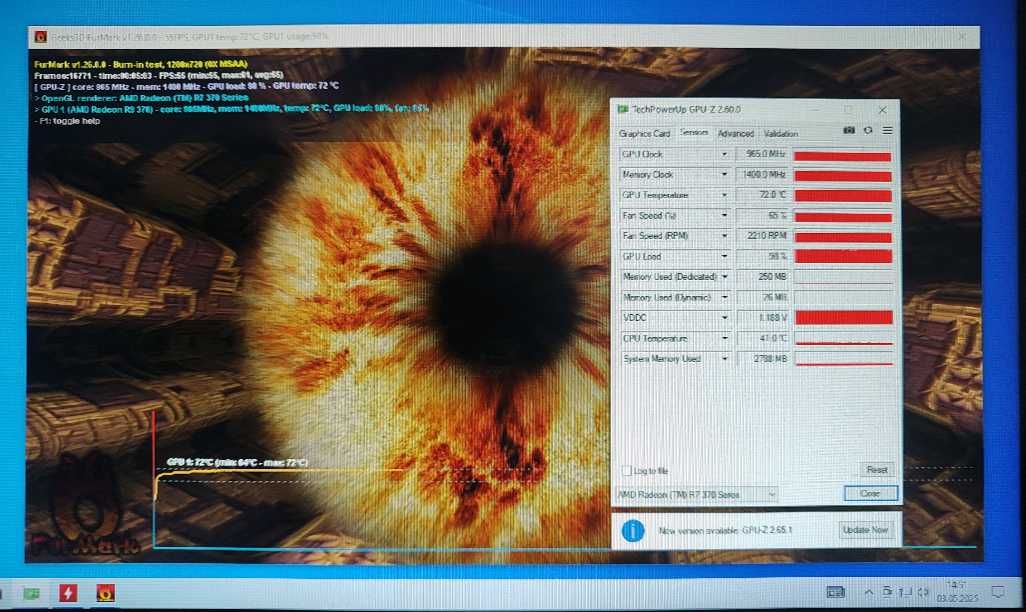Screen dimensions: 1026x612
Task: Expand the Memory Clock sensor dropdown
Action: click(724, 175)
